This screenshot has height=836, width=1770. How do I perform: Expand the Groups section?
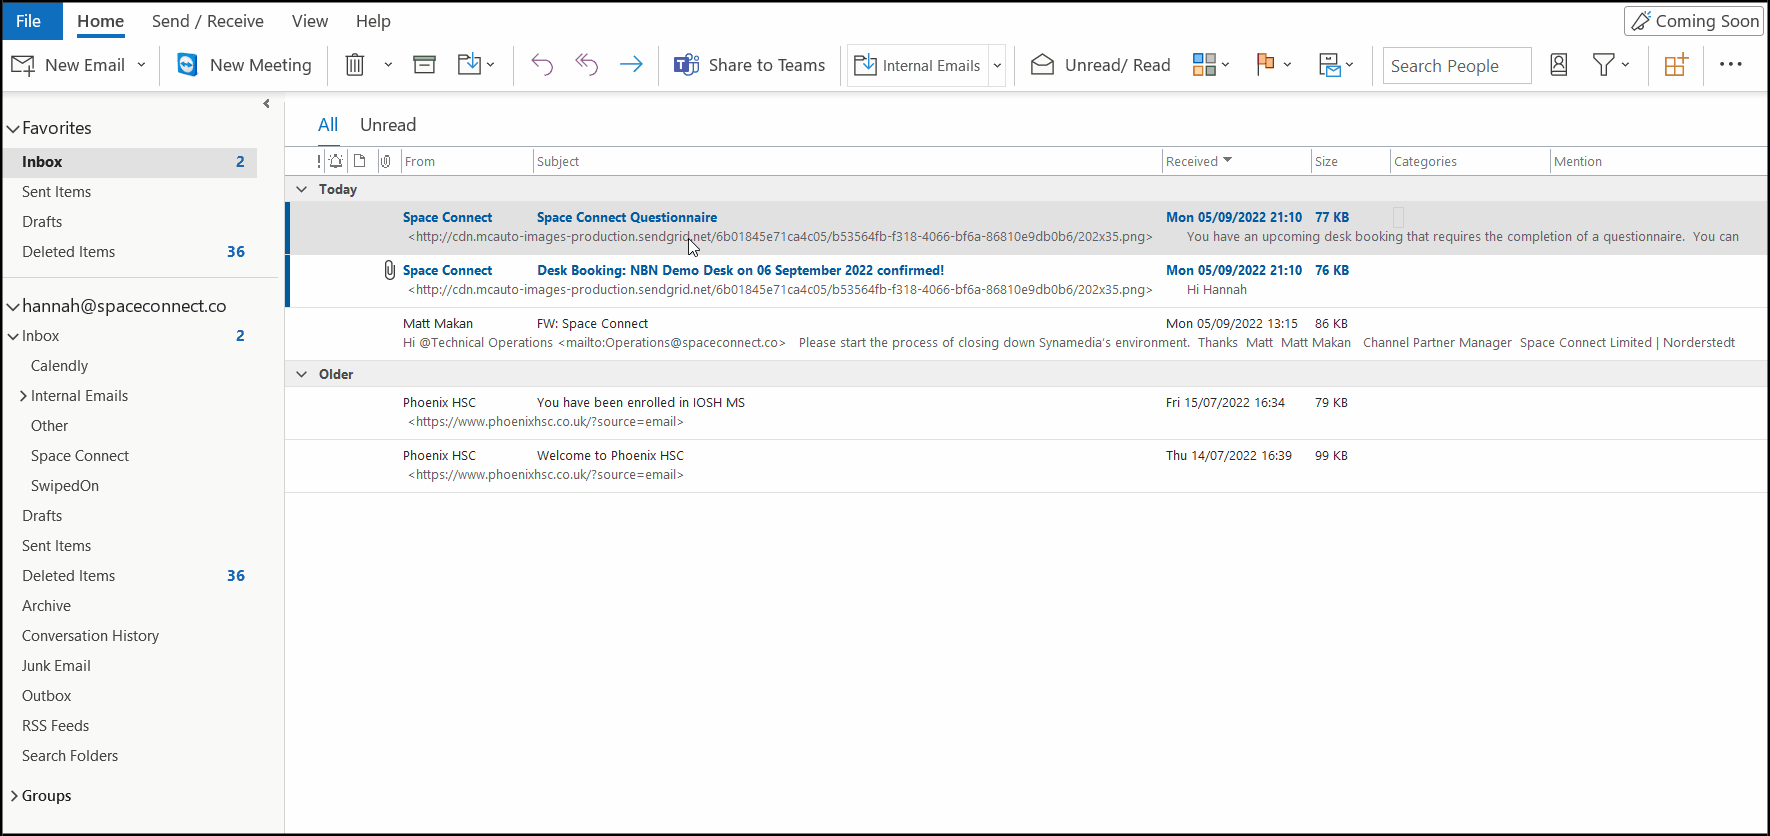click(x=14, y=796)
